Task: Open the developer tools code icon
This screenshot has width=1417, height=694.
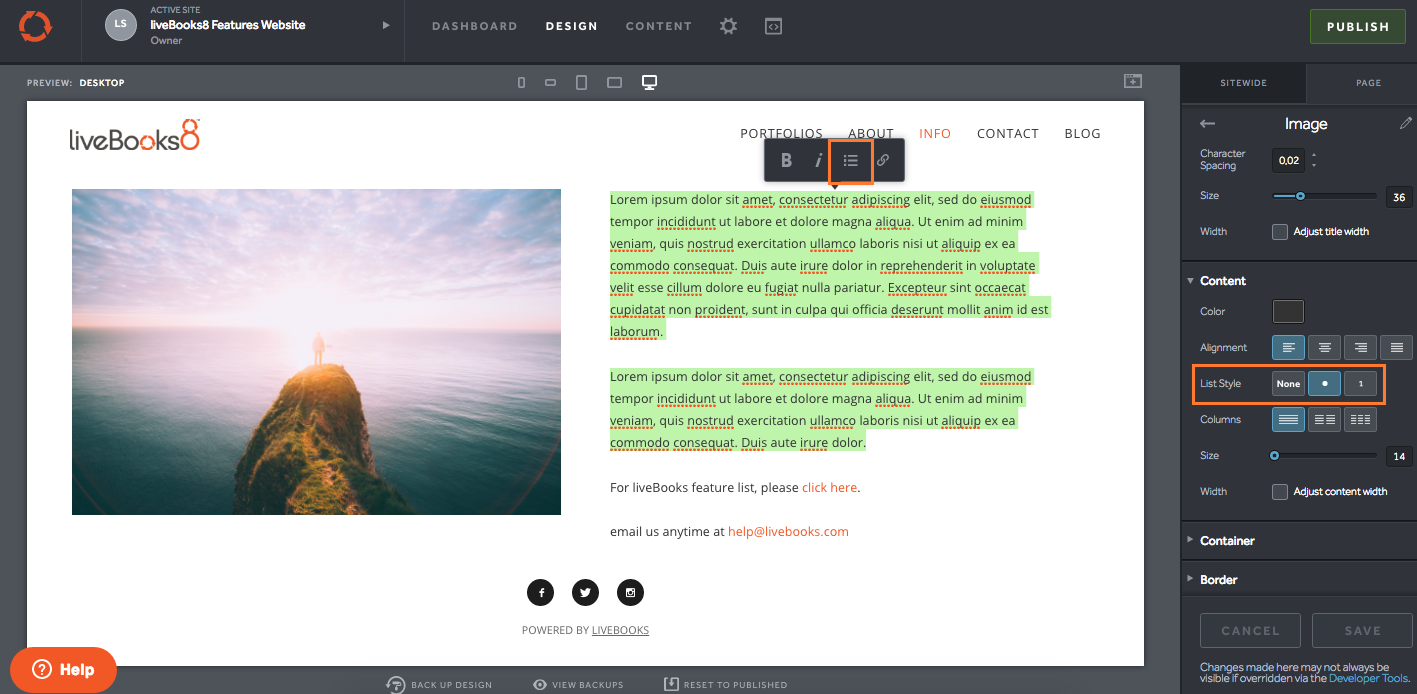Action: pyautogui.click(x=773, y=27)
